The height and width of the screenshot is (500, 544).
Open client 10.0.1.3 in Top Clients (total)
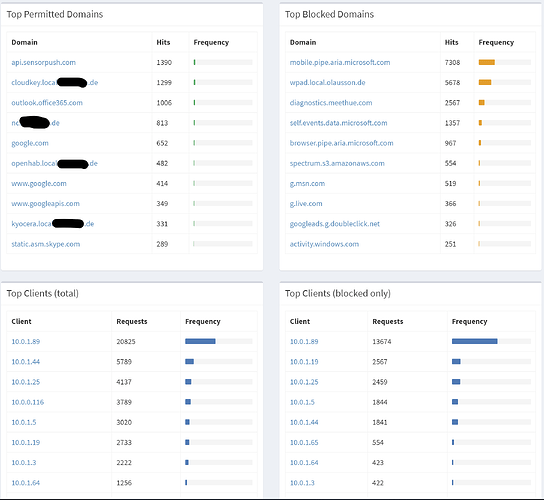point(24,463)
